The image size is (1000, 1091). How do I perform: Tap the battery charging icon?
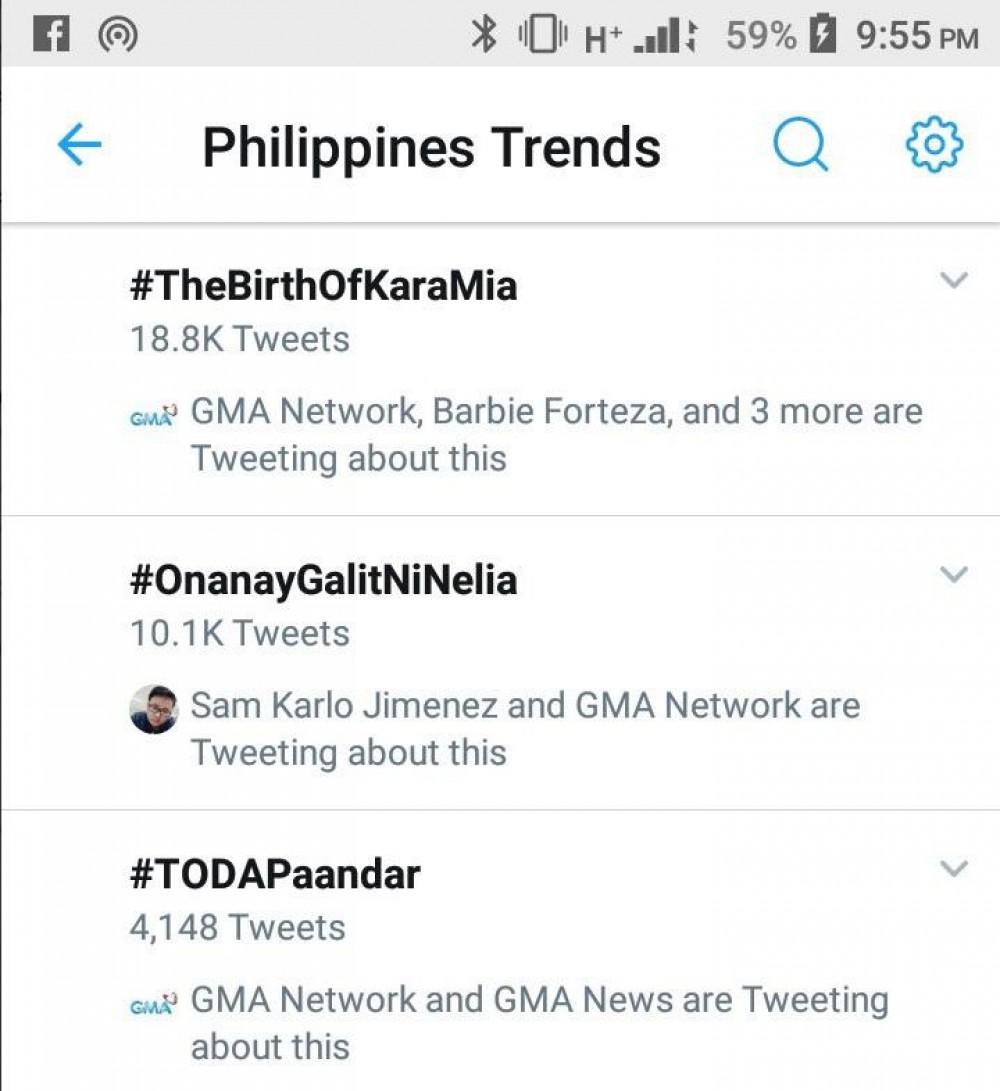click(822, 36)
